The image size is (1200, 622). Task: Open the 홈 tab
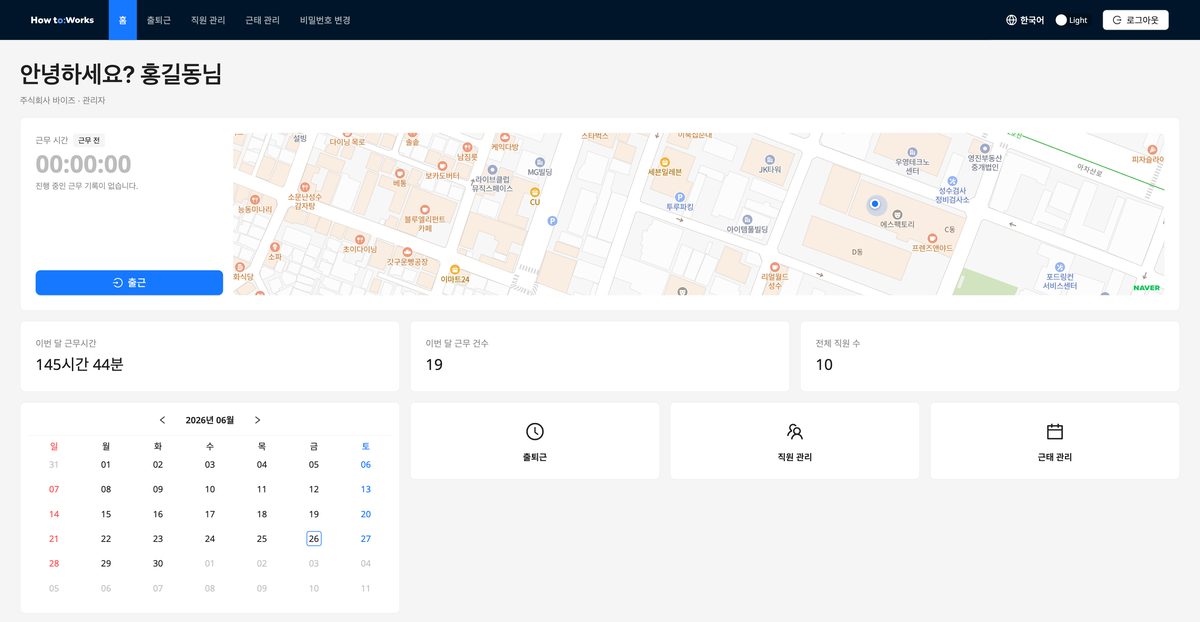click(x=122, y=20)
